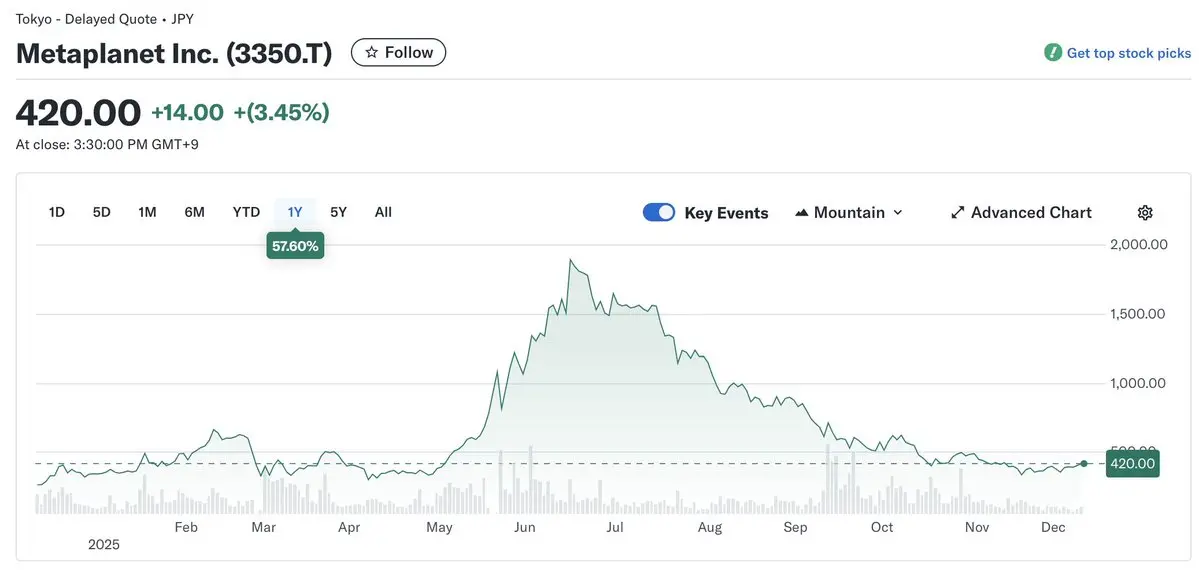The height and width of the screenshot is (570, 1199).
Task: Click the chart peak near mid-June
Action: 570,260
